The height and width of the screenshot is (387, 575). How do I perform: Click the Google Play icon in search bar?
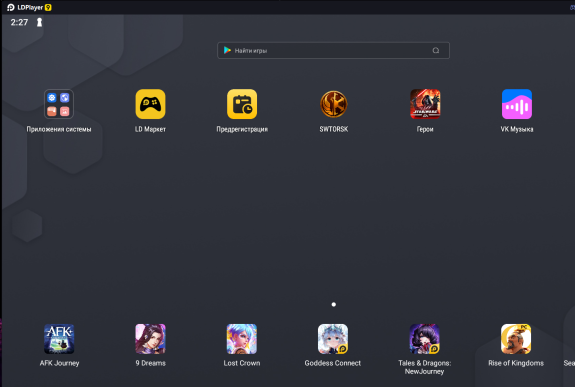click(x=227, y=50)
